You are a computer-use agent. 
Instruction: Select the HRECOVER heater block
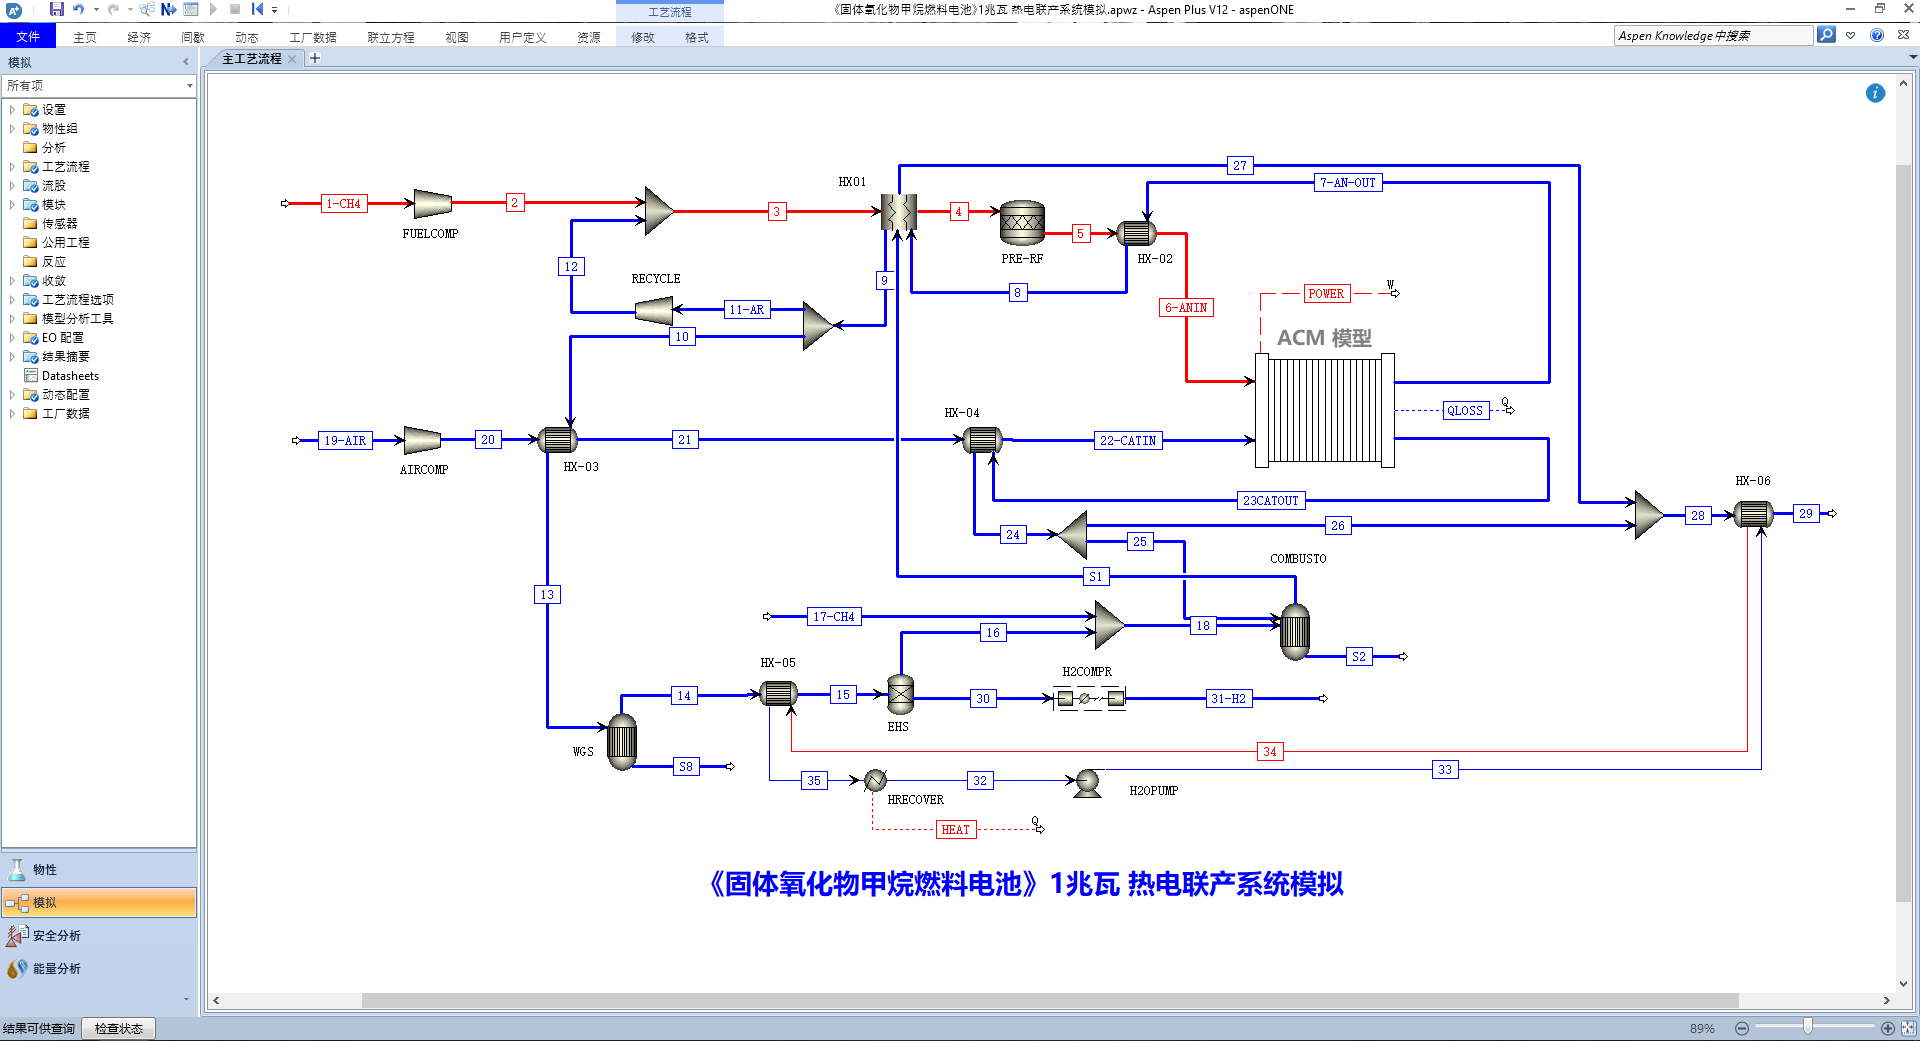875,780
